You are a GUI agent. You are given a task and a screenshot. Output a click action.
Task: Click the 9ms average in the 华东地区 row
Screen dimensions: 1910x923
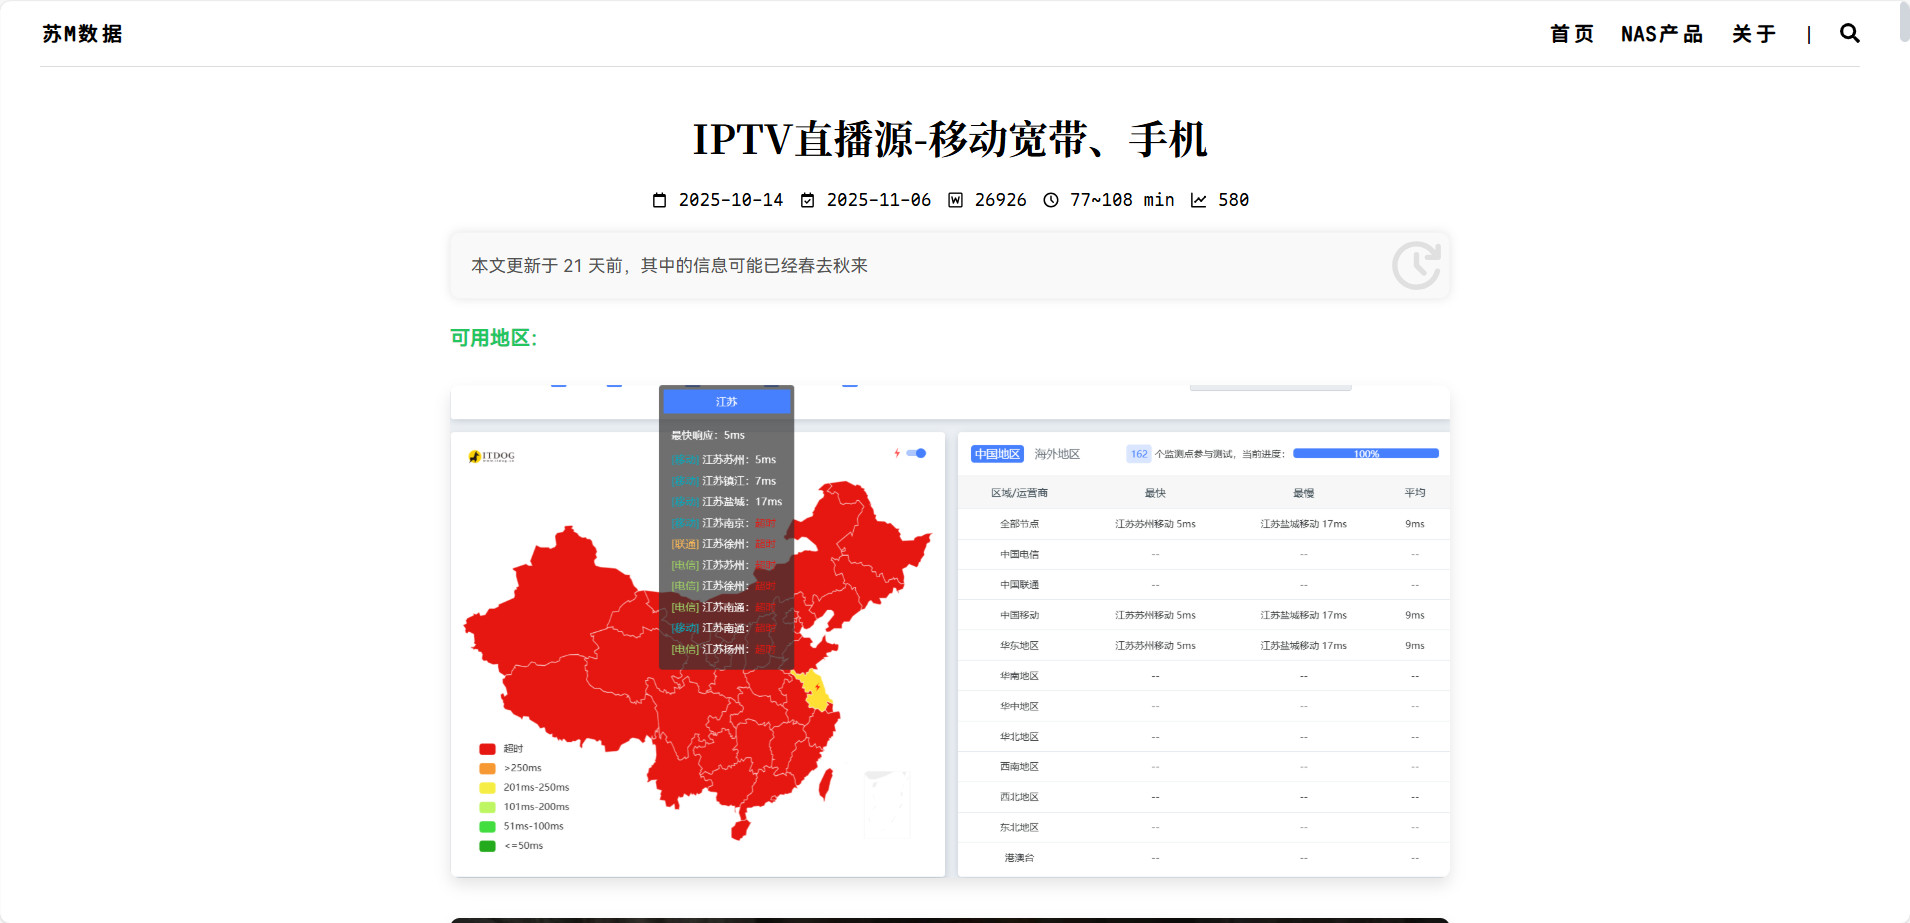[x=1415, y=646]
